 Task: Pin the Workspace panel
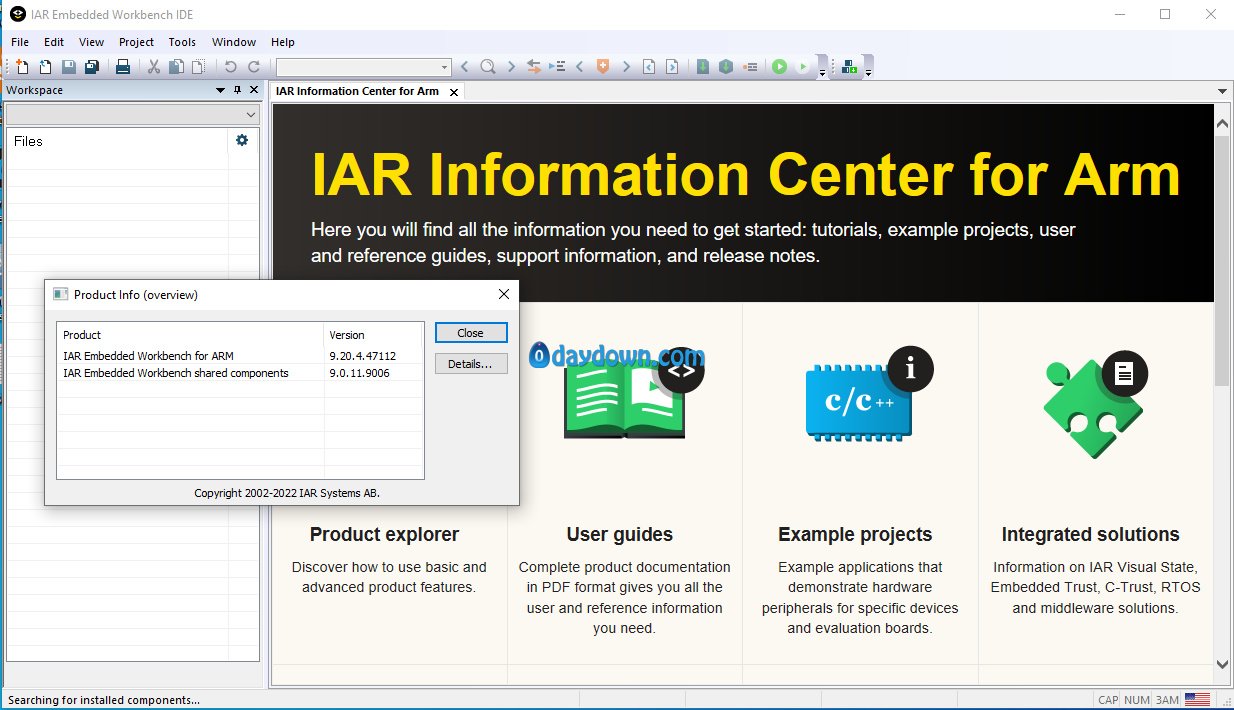point(237,90)
